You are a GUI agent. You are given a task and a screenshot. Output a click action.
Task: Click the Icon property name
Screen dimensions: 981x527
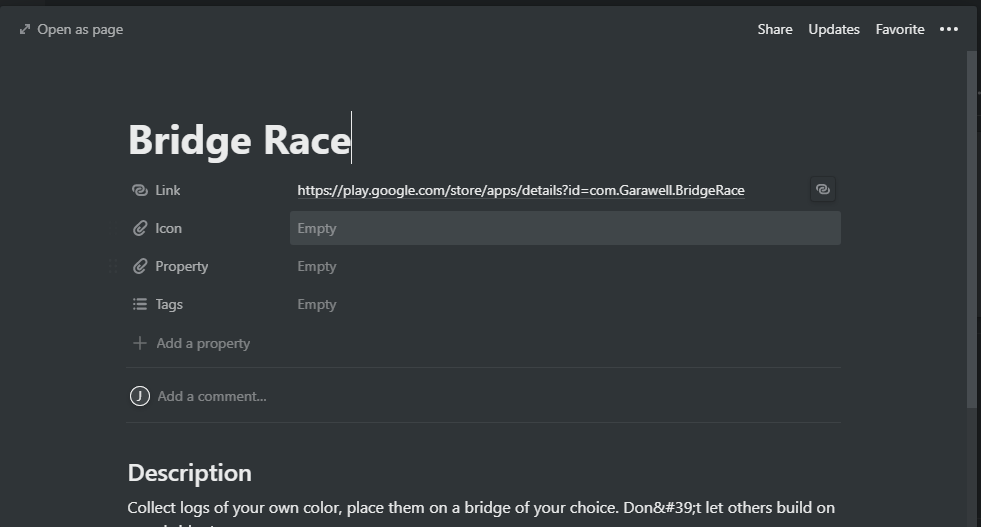(168, 228)
